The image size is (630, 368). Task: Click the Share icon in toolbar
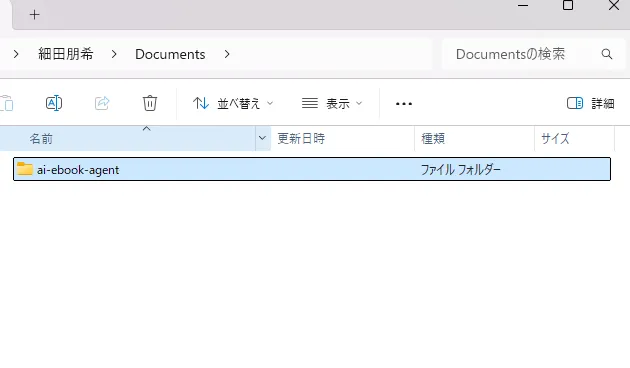point(102,103)
